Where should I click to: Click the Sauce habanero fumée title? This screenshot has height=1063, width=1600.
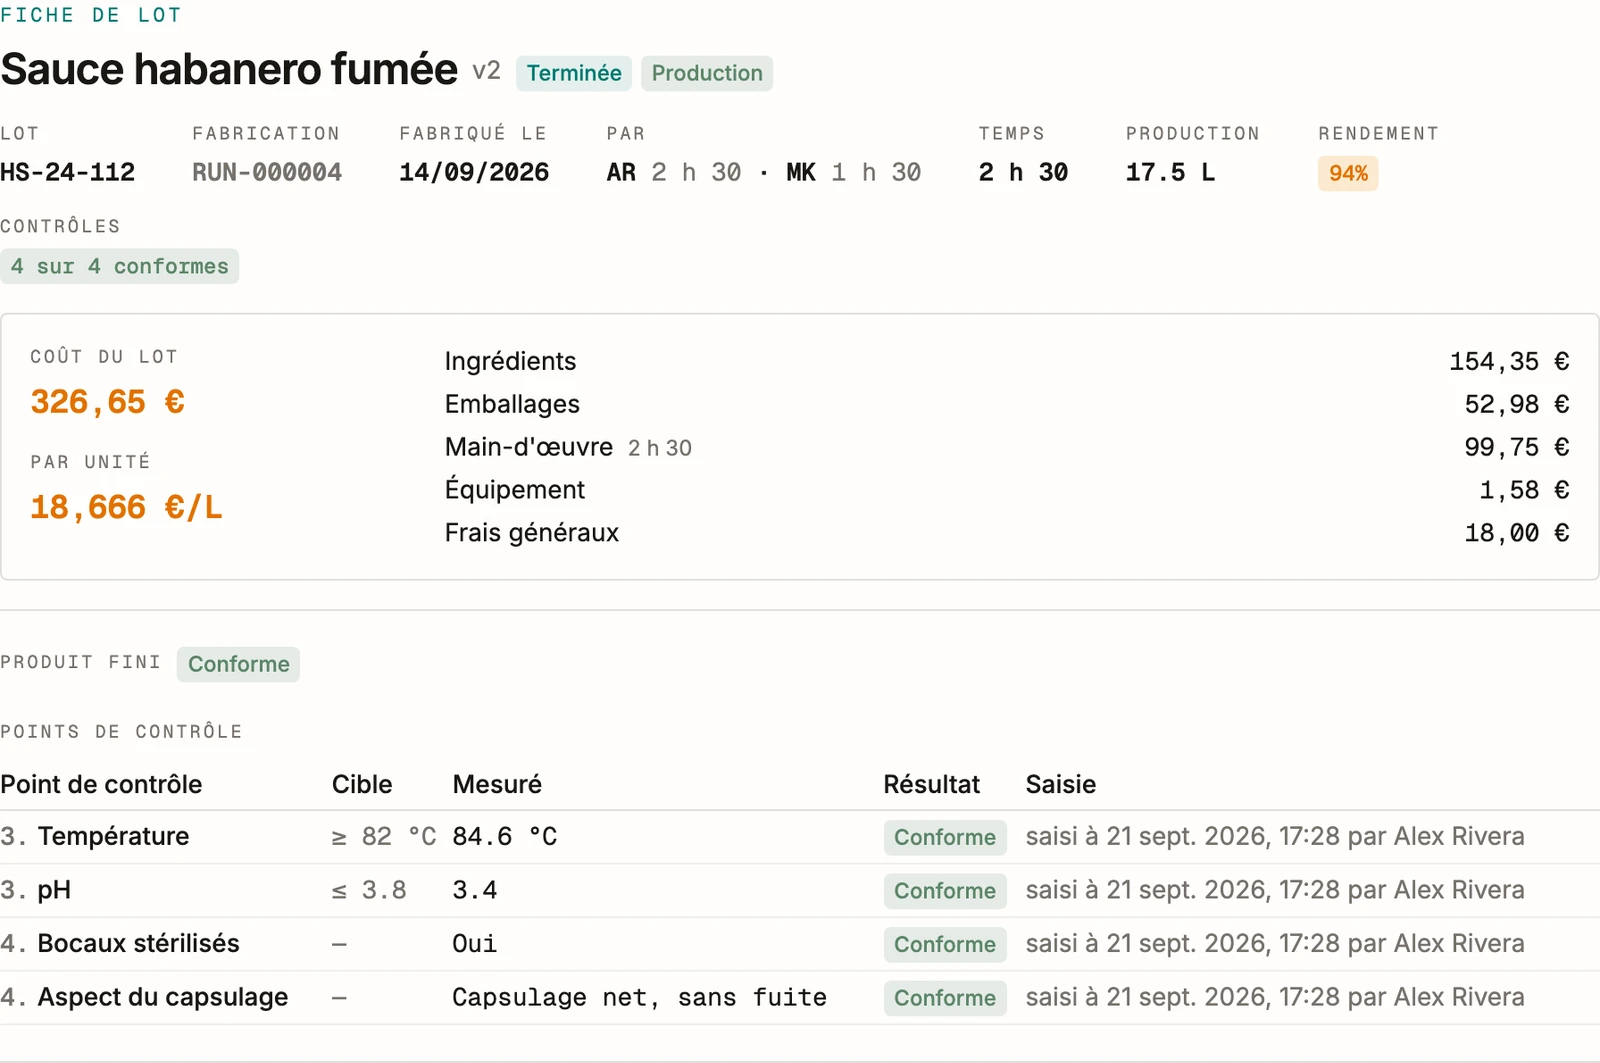click(229, 69)
